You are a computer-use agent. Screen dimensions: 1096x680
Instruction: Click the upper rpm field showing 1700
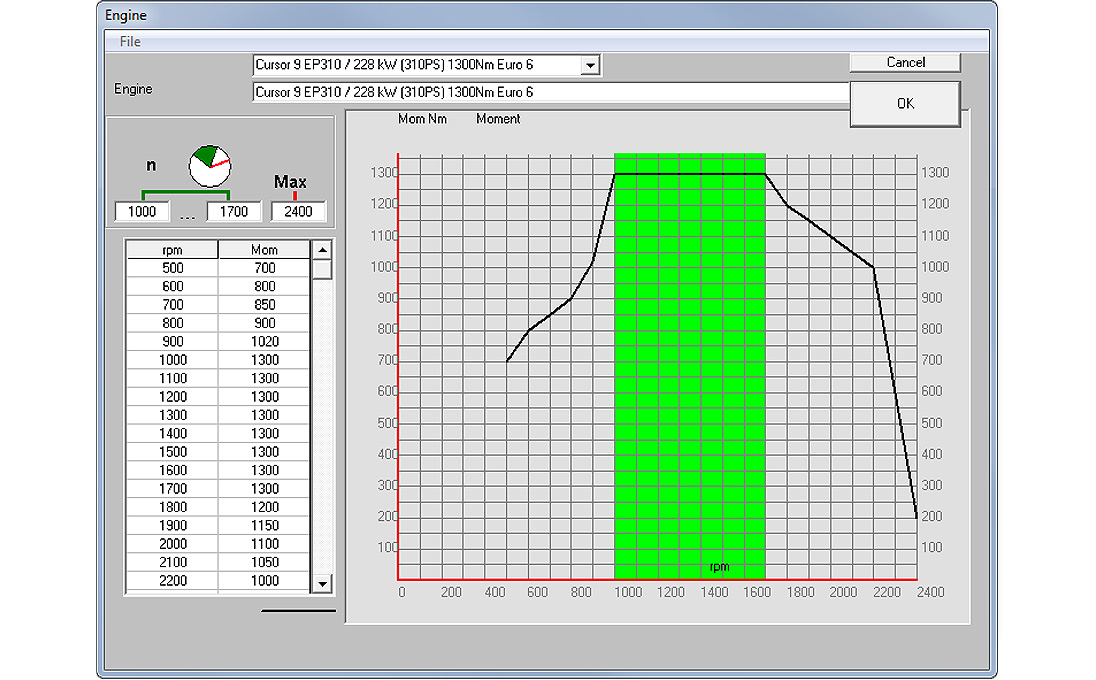[233, 212]
